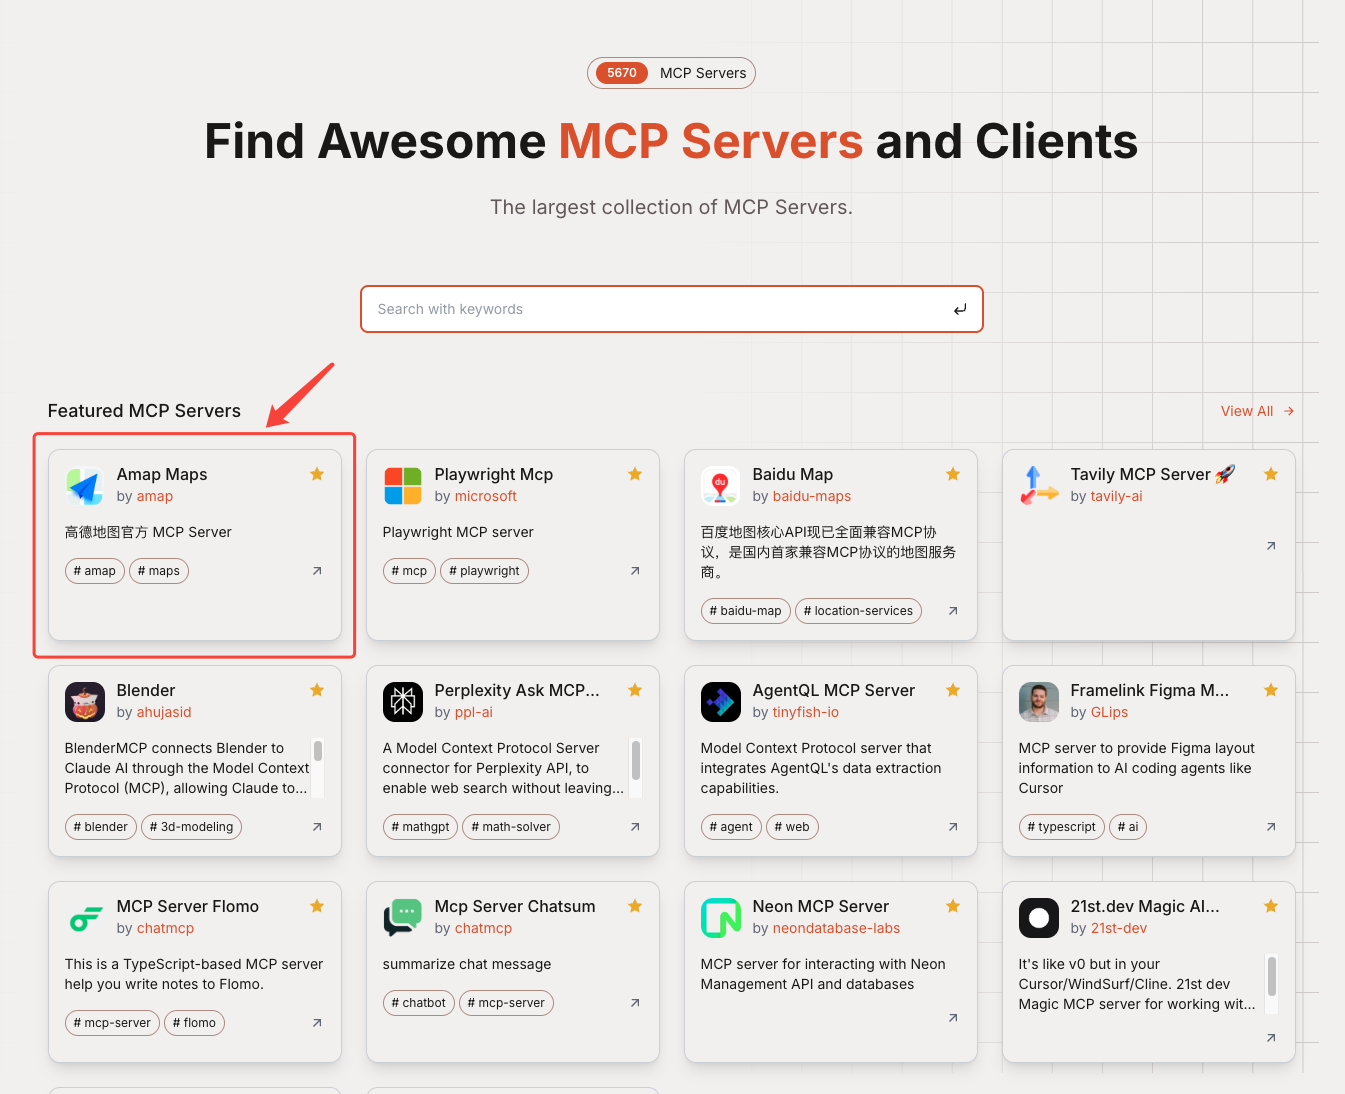Click the star on Neon MCP Server card
The image size is (1345, 1094).
click(x=953, y=906)
